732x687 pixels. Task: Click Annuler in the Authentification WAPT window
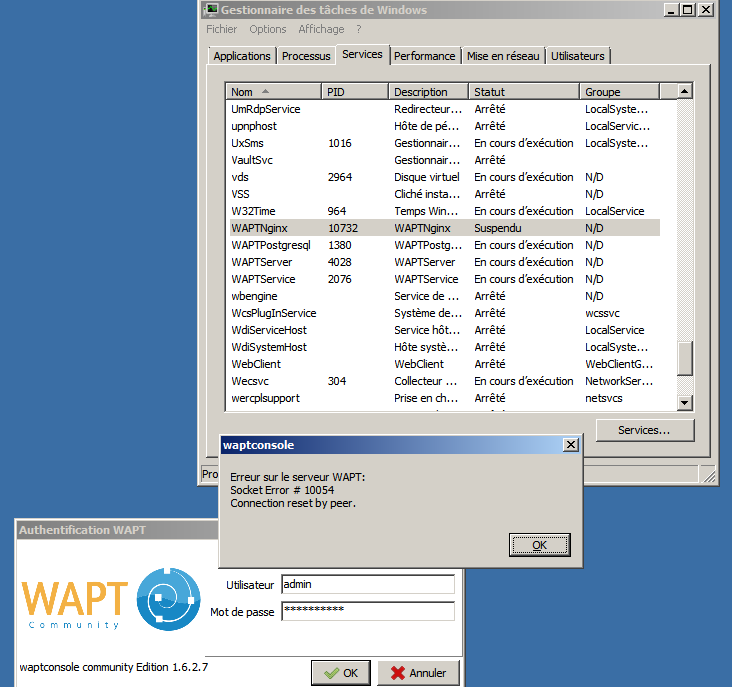coord(418,673)
